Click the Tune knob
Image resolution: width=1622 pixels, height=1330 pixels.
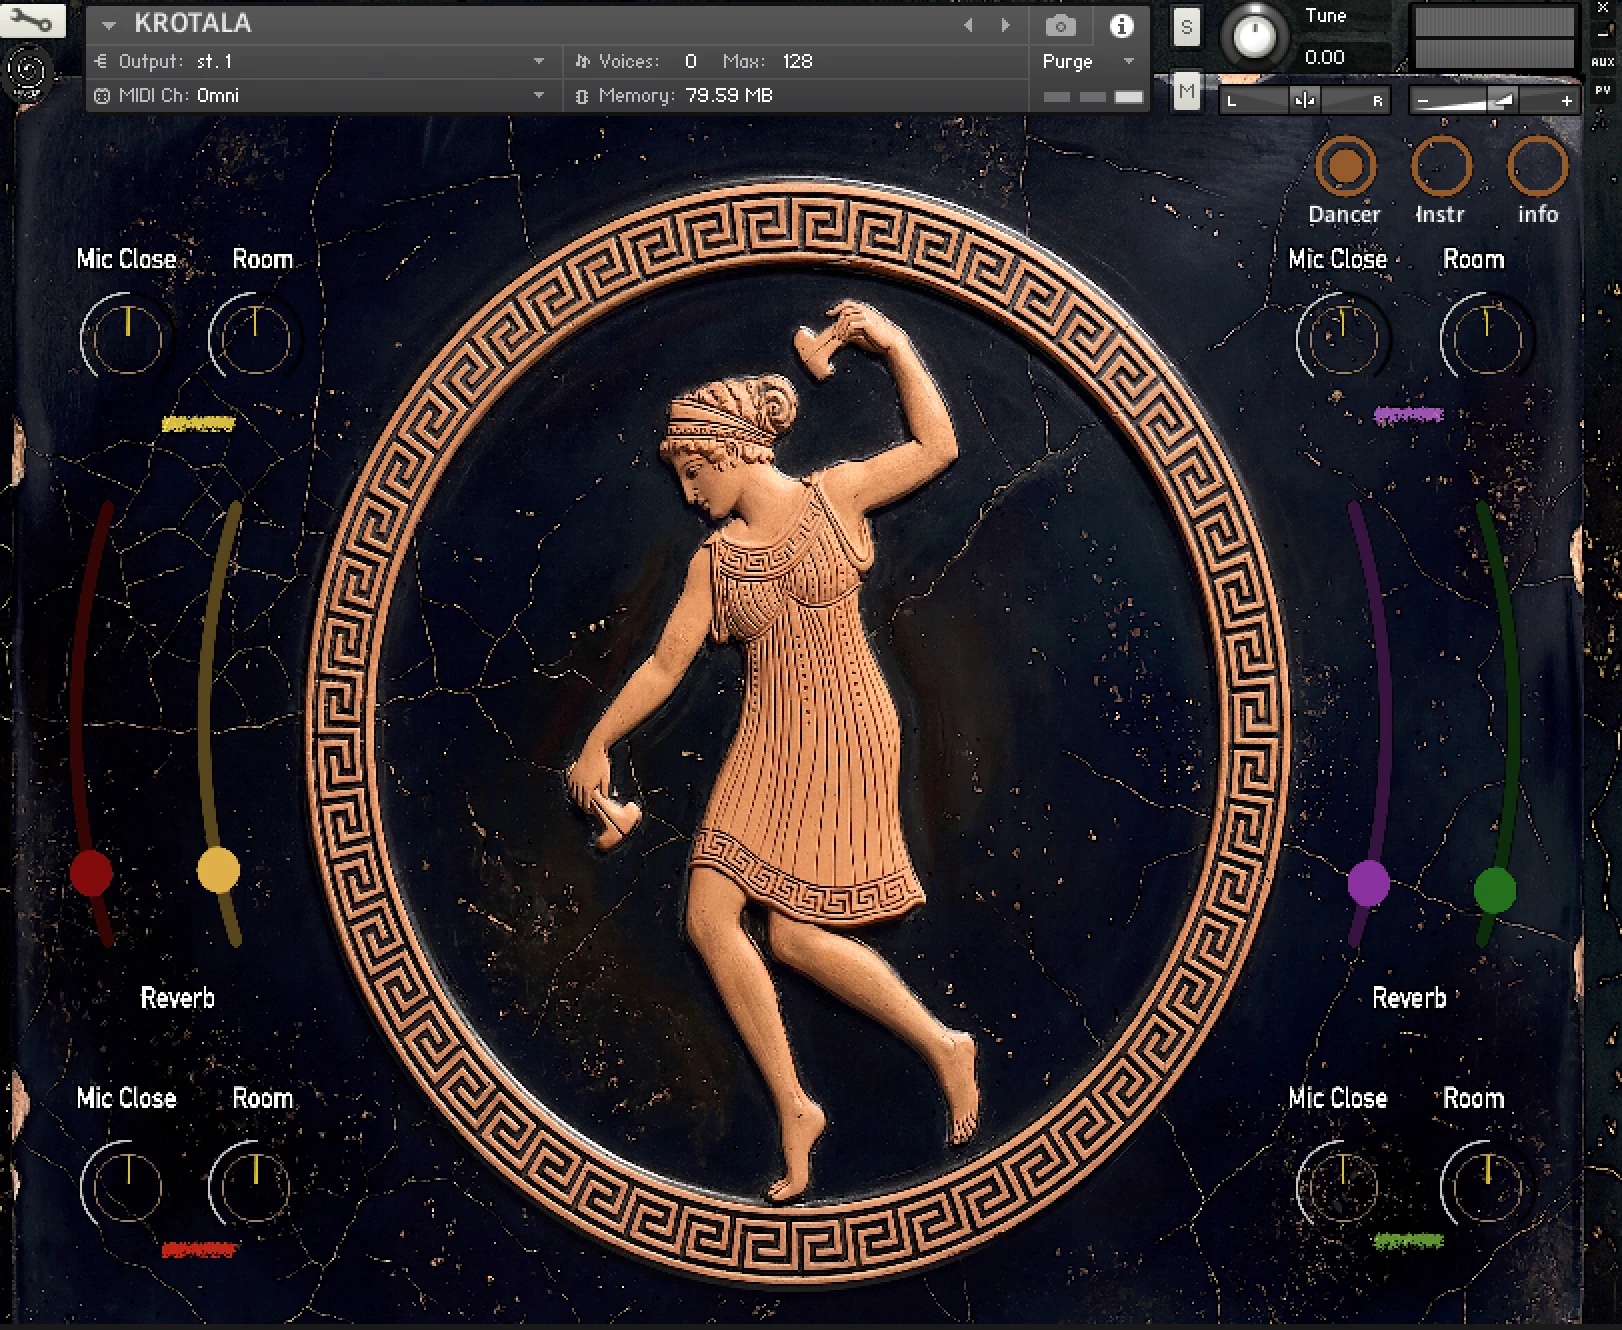point(1253,36)
